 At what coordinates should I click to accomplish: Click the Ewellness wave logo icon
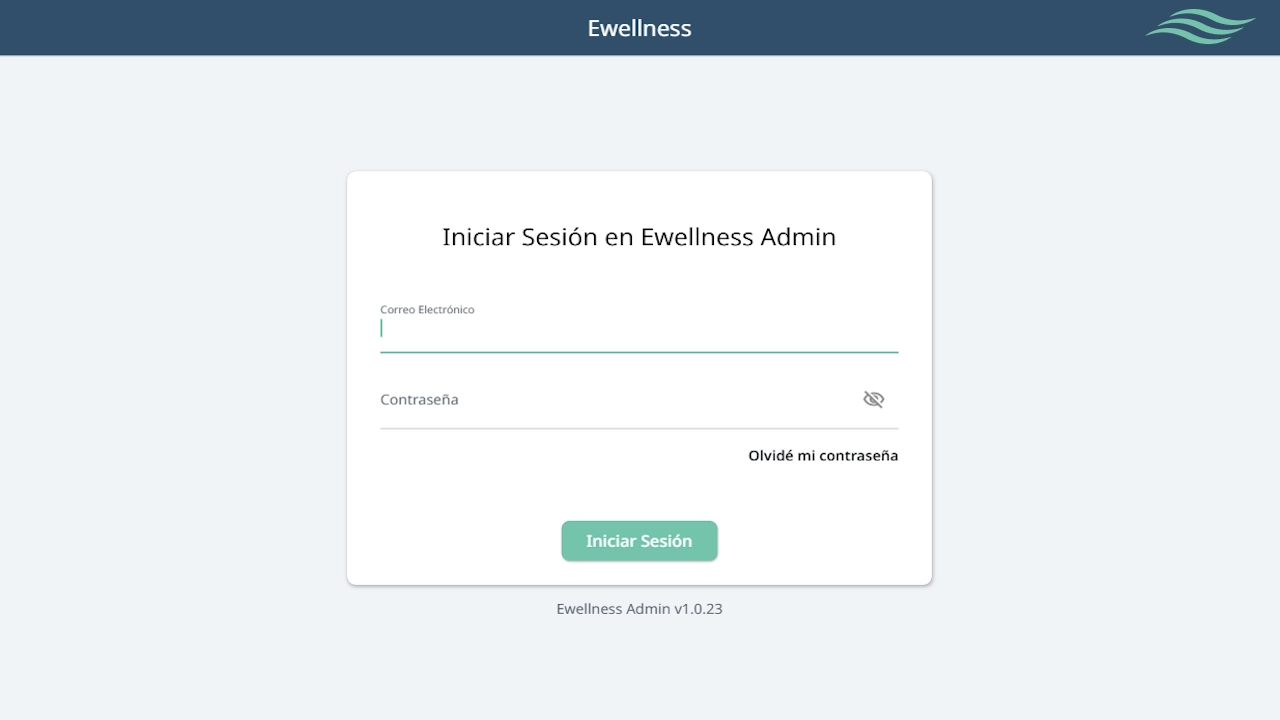point(1200,27)
